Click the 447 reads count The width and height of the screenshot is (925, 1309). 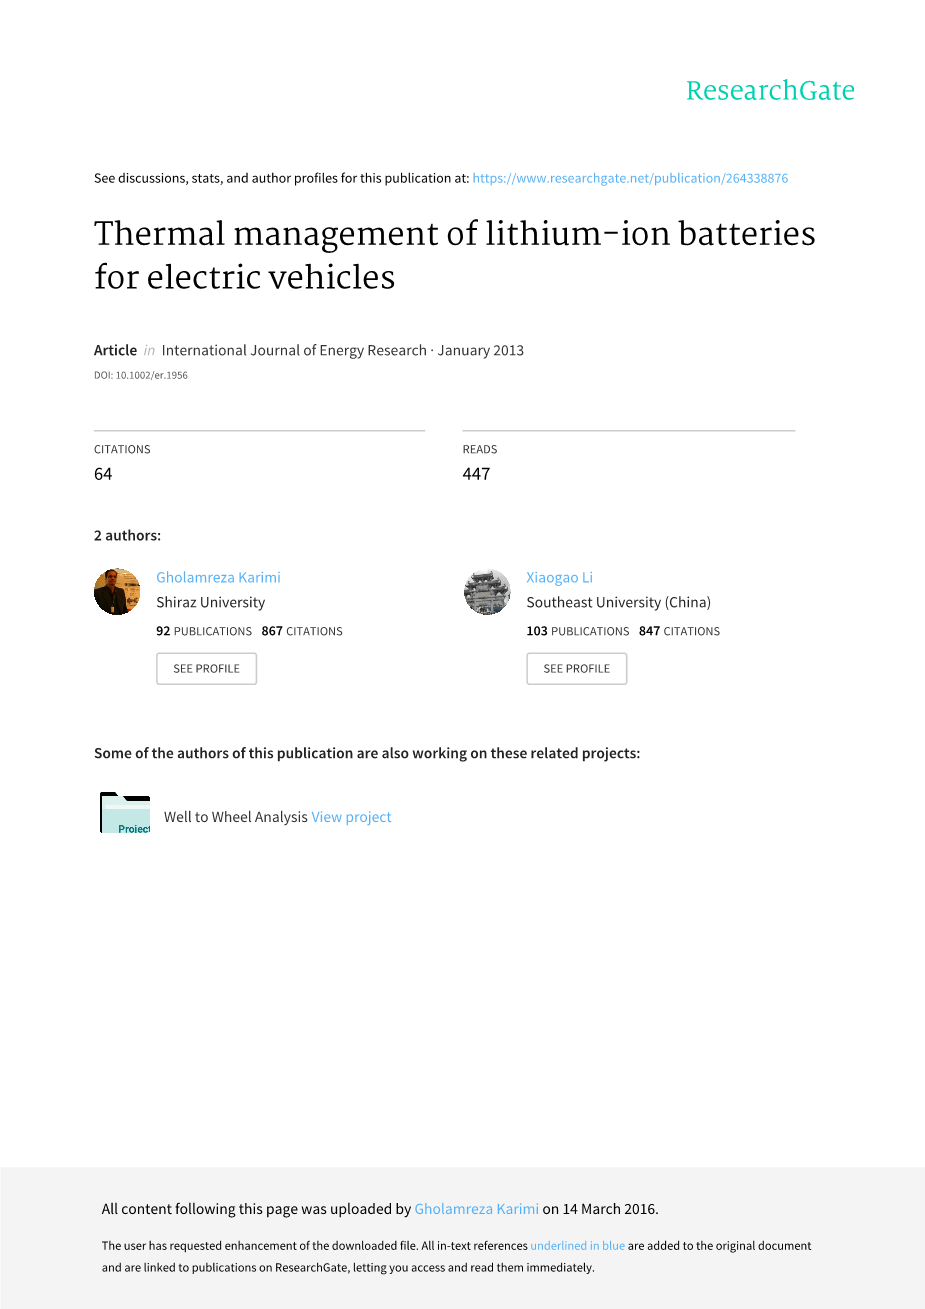476,474
